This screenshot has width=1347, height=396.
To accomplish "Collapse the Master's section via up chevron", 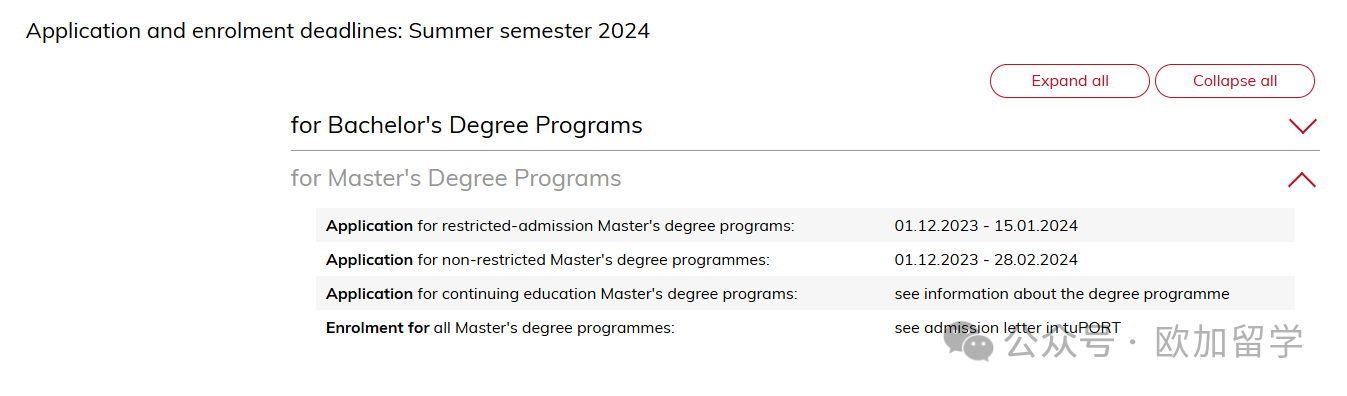I will (1302, 180).
